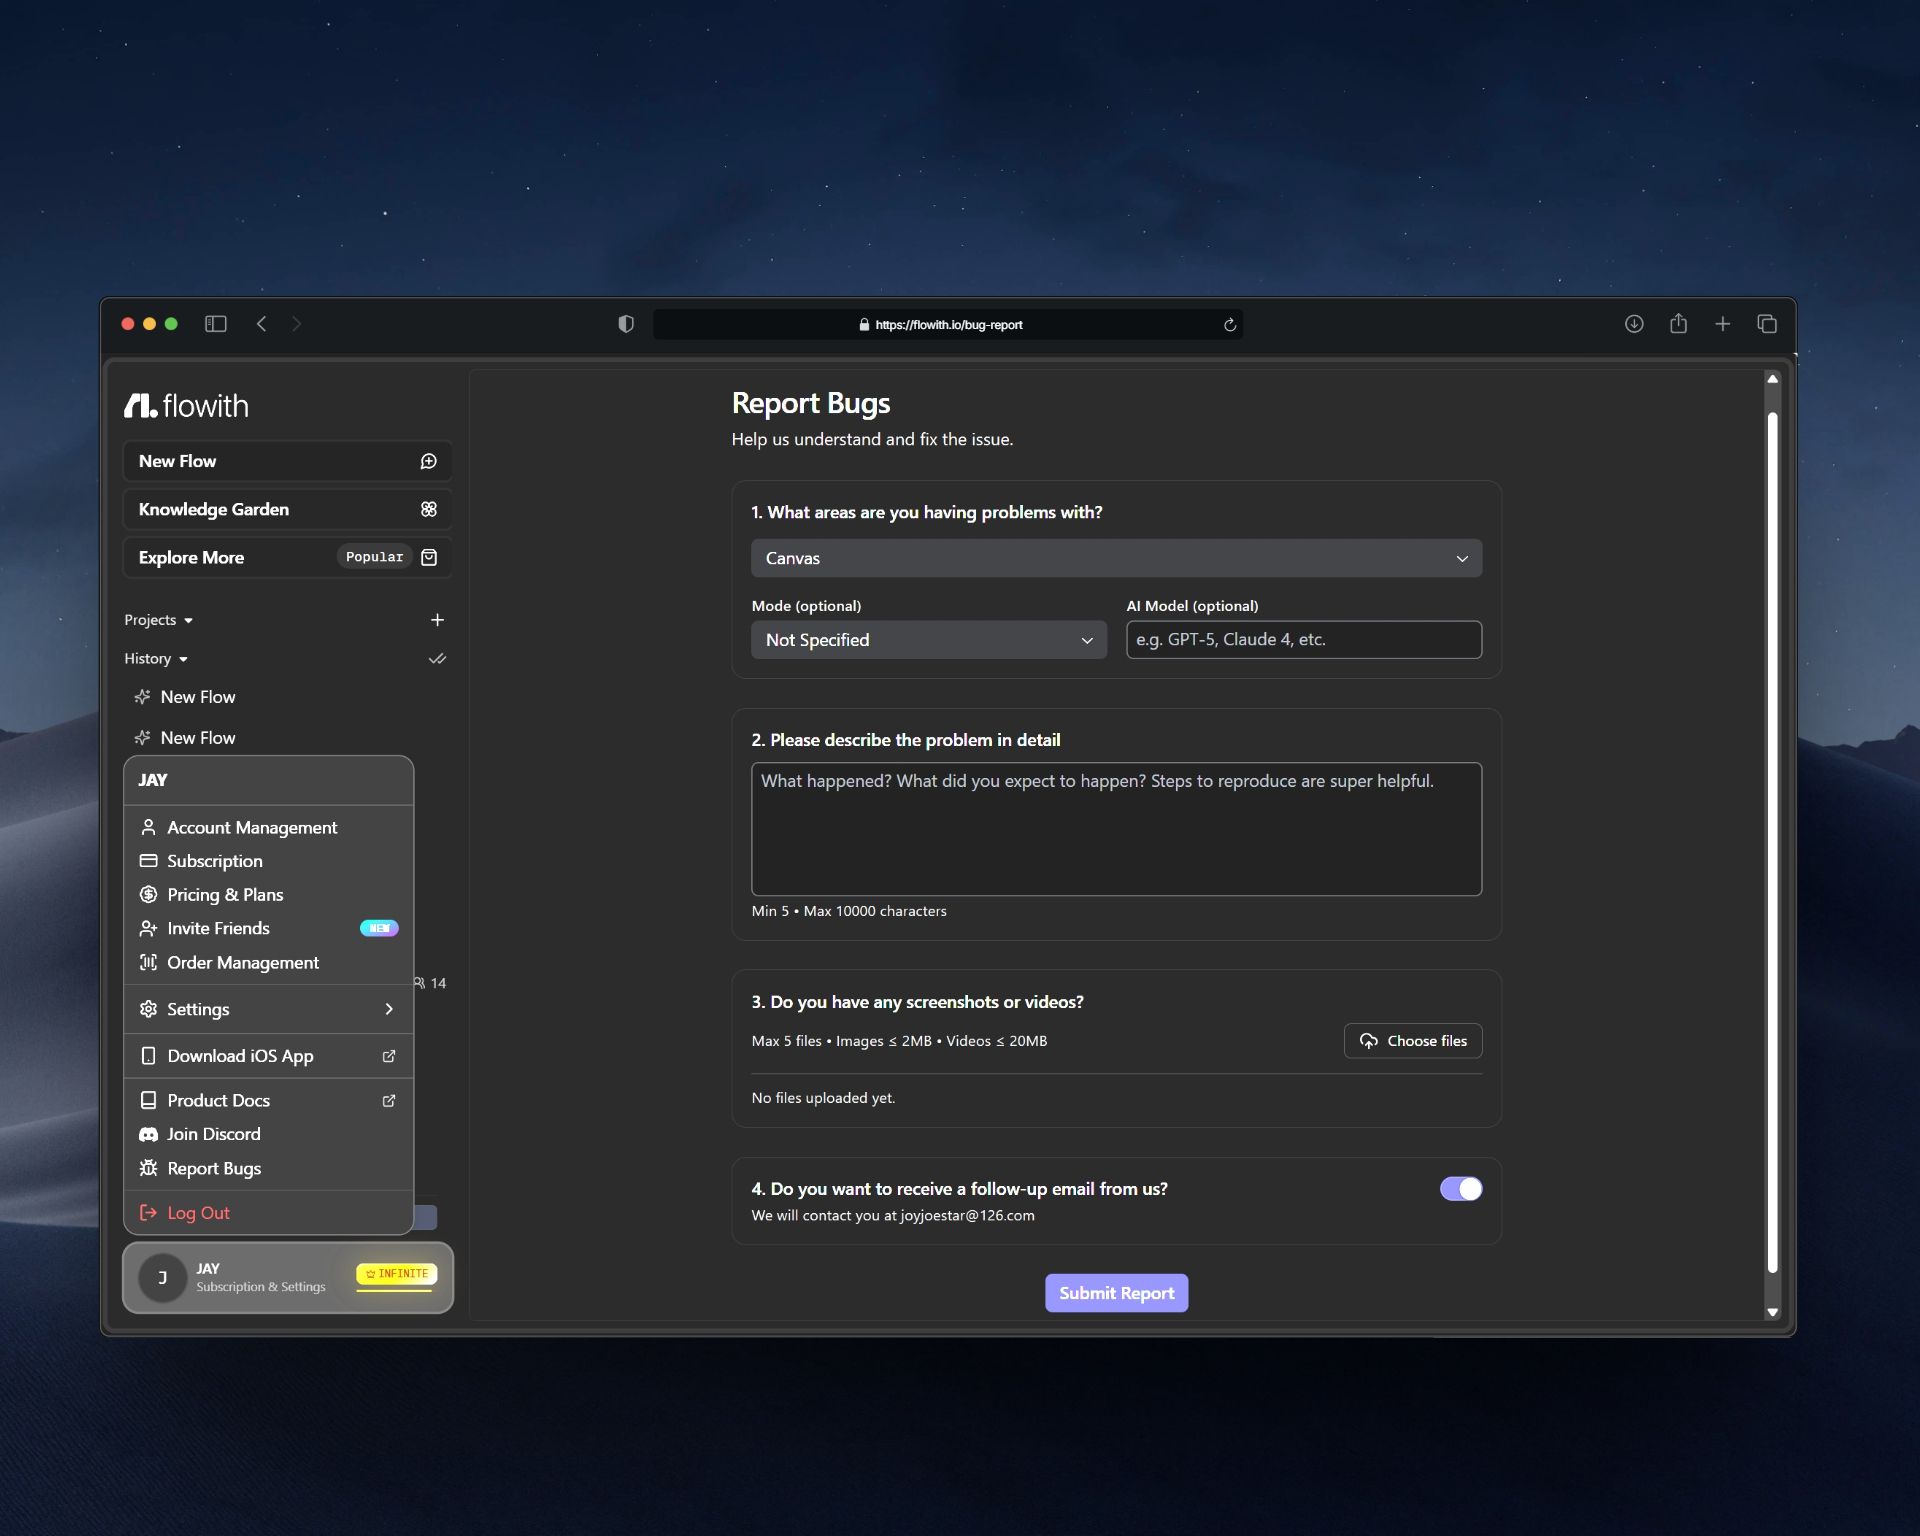The image size is (1920, 1536).
Task: Reload the page in the address bar
Action: click(x=1229, y=325)
